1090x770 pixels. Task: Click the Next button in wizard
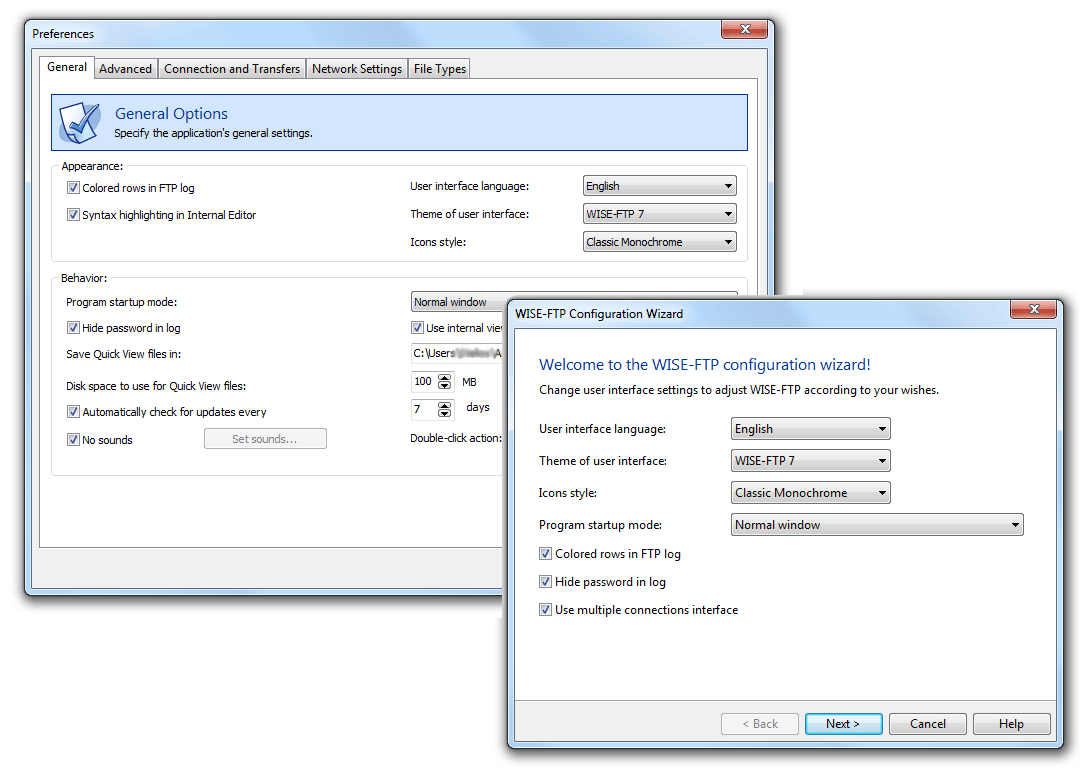tap(843, 723)
